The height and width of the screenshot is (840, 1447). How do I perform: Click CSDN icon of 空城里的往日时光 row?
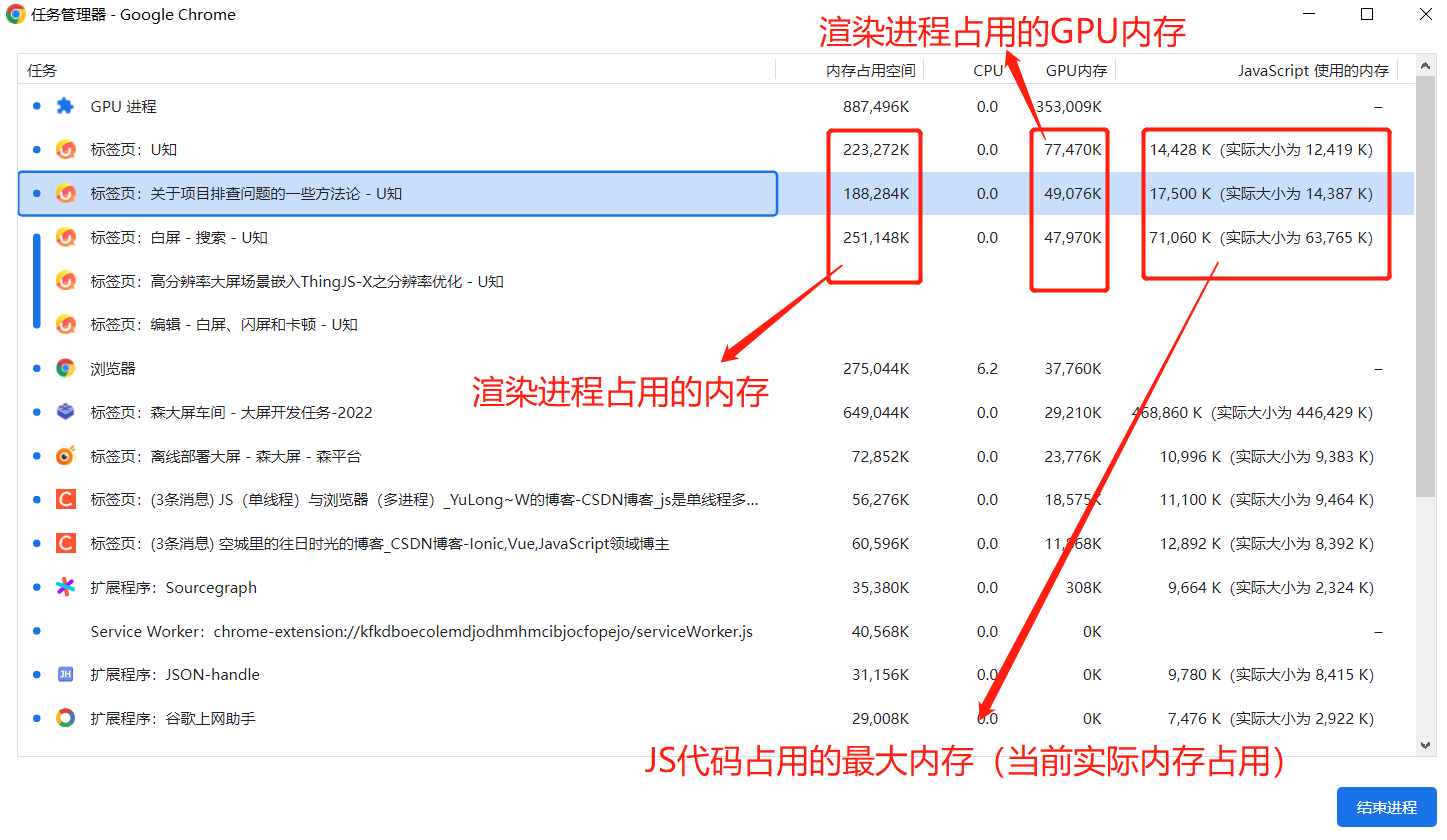tap(65, 543)
